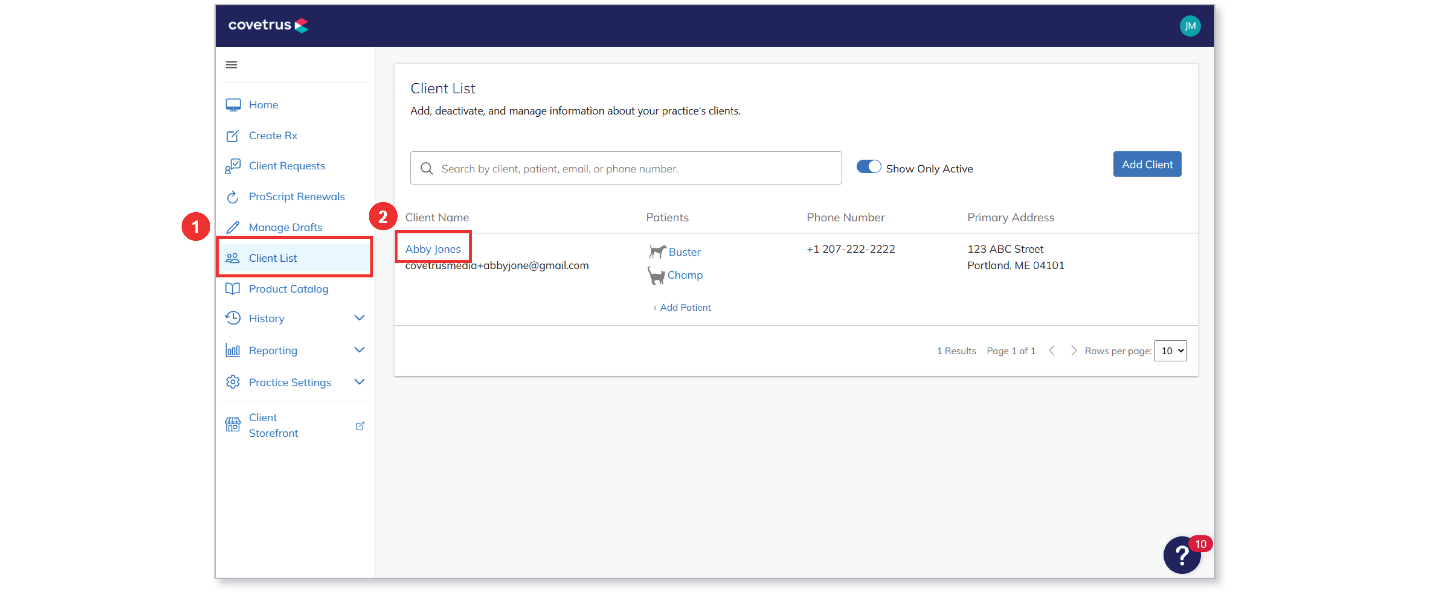Image resolution: width=1430 pixels, height=593 pixels.
Task: Click the Add Client button
Action: pyautogui.click(x=1147, y=164)
